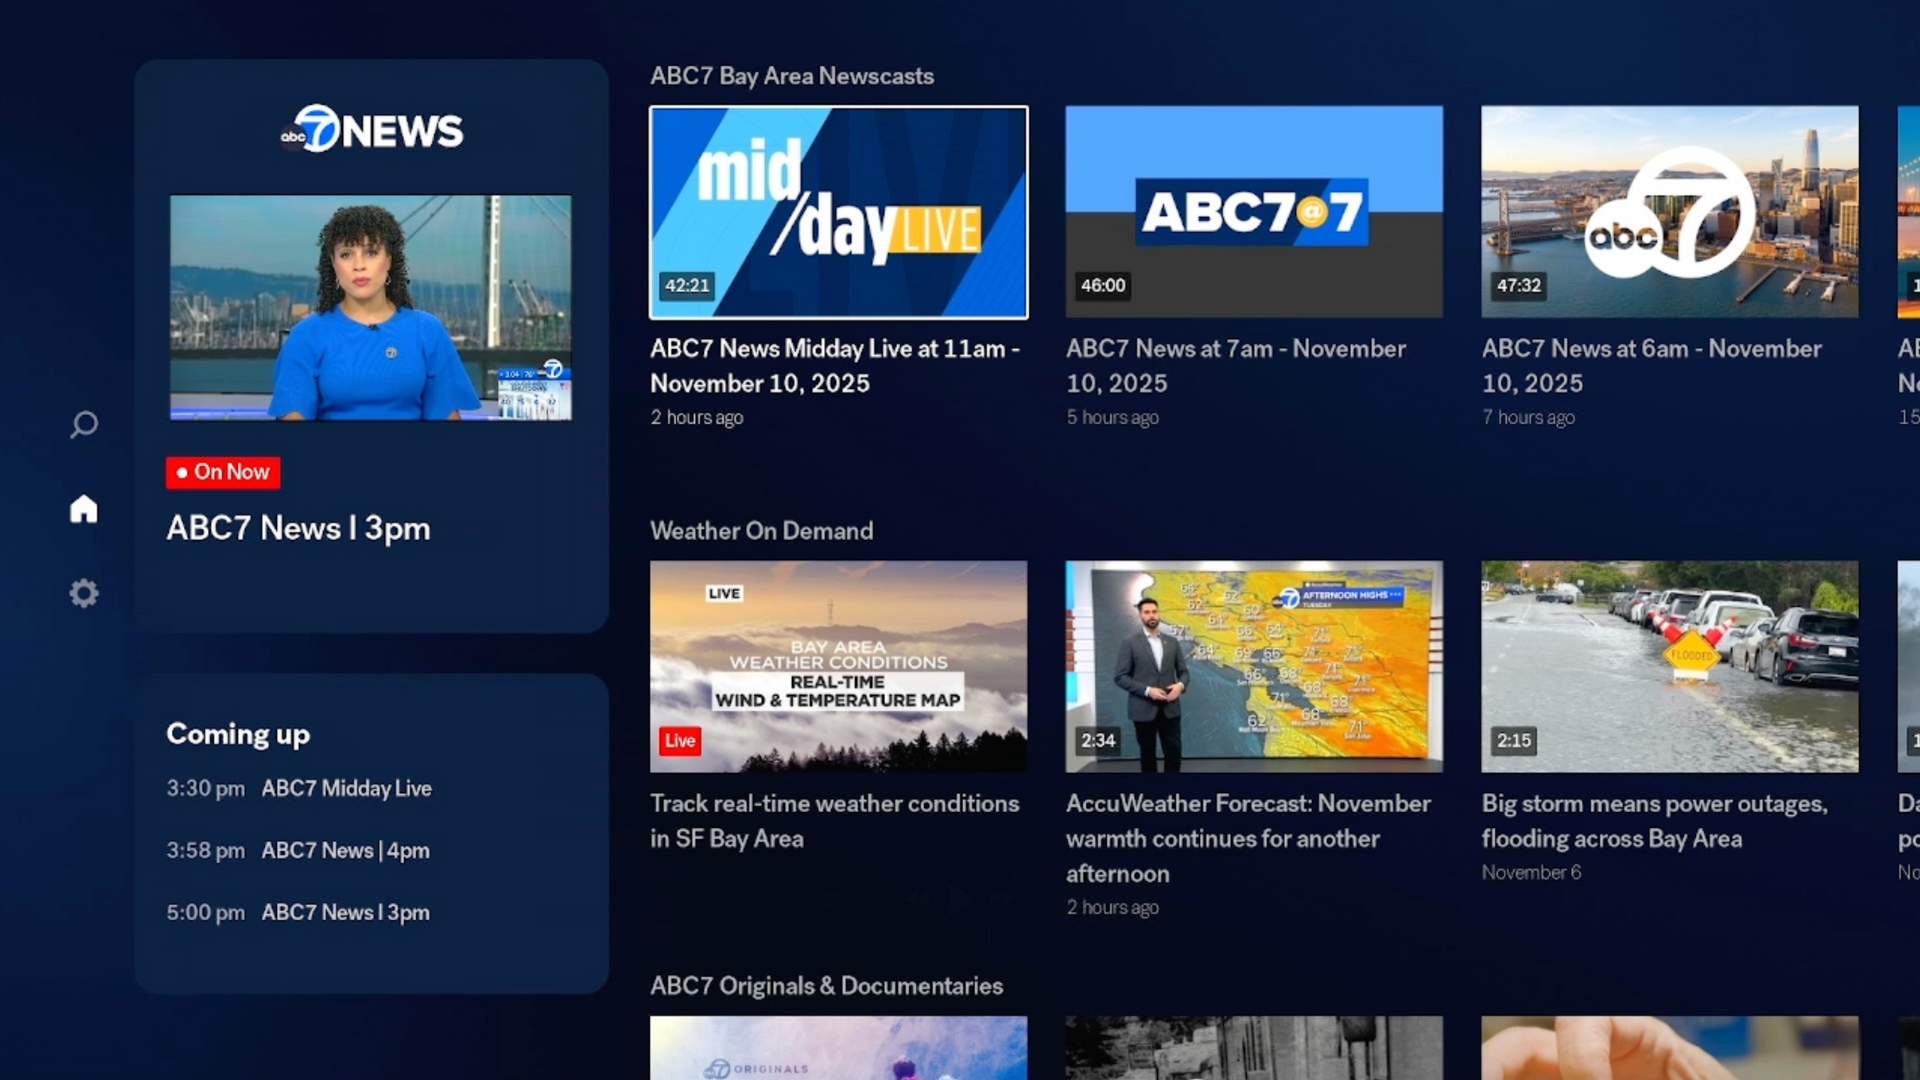Select 5:00 pm ABC7 News 3pm entry
The image size is (1920, 1080).
(x=298, y=912)
